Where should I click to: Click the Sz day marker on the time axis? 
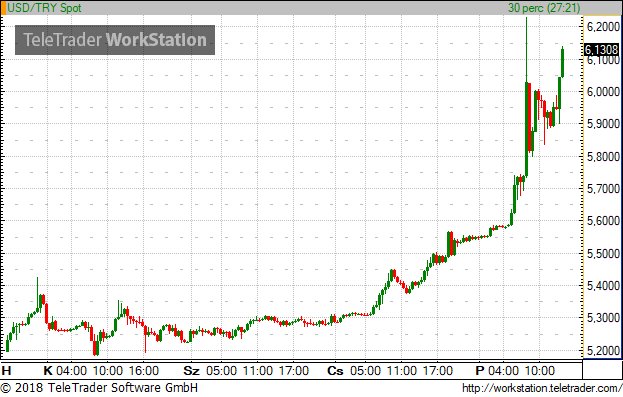tap(191, 371)
